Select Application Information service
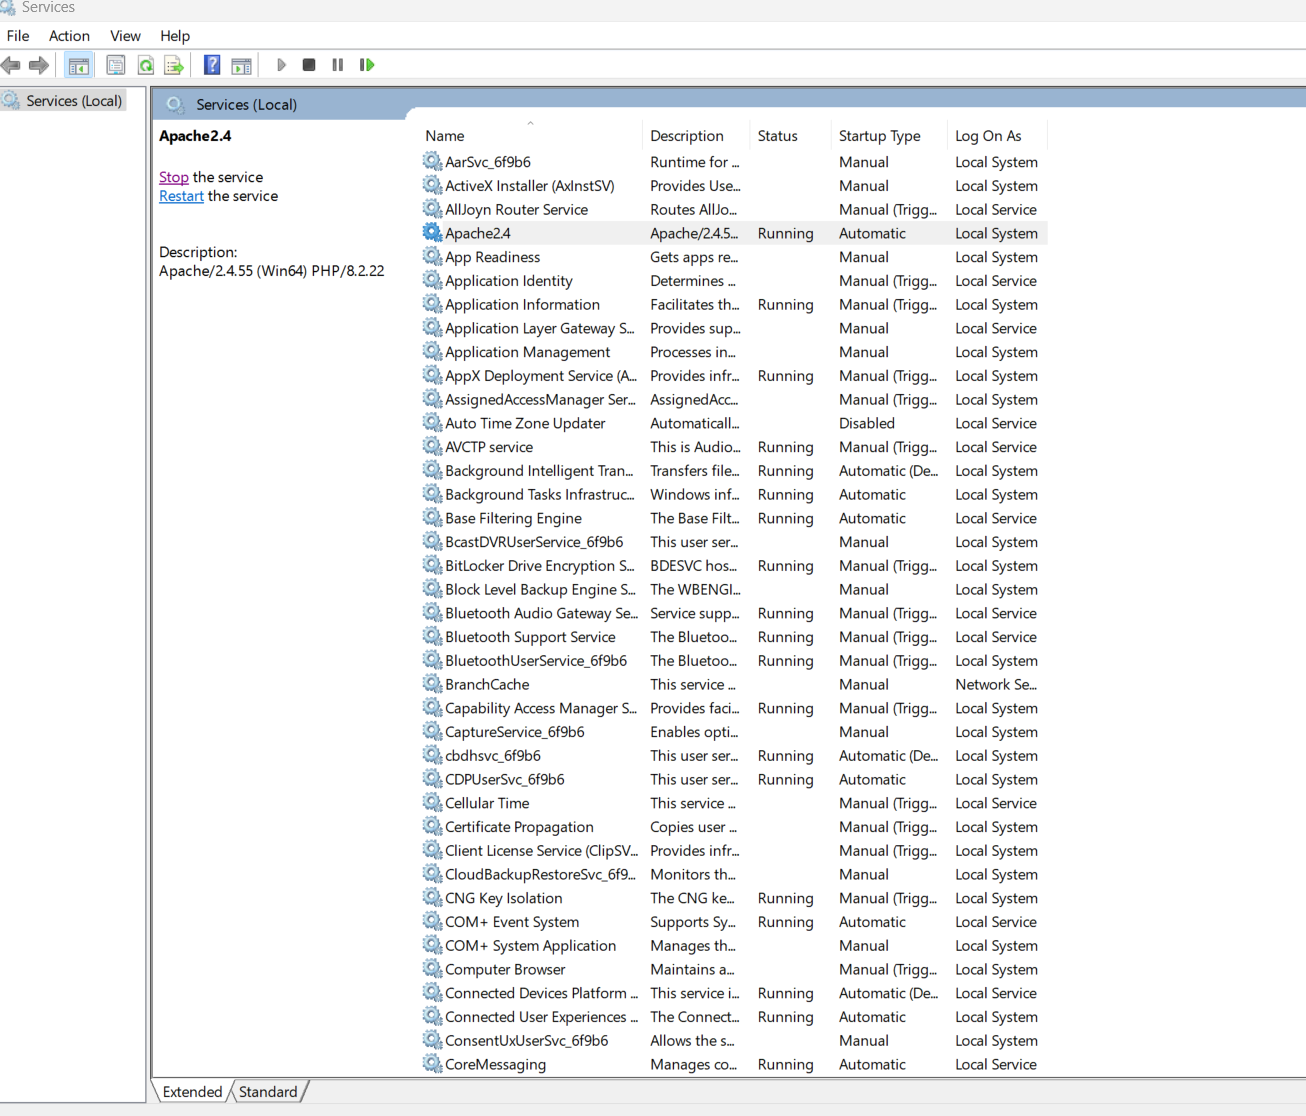 click(733, 305)
